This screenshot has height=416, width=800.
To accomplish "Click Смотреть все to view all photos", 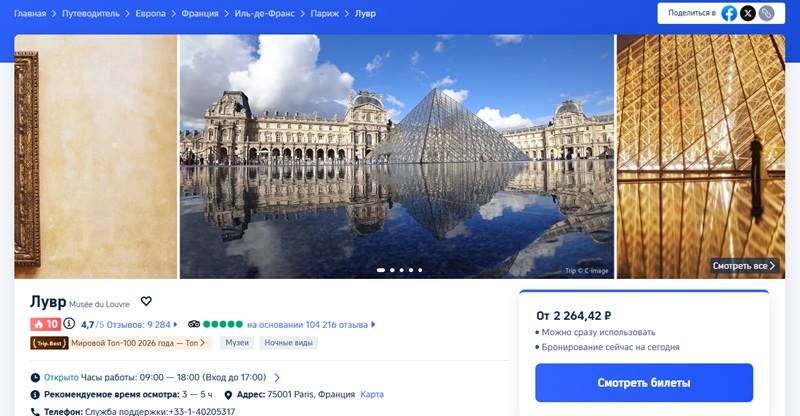I will tap(744, 266).
